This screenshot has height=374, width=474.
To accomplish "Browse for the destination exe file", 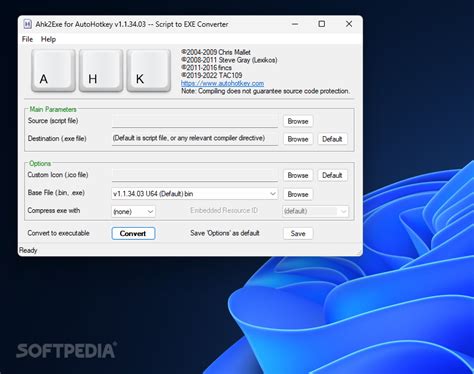I will (298, 139).
